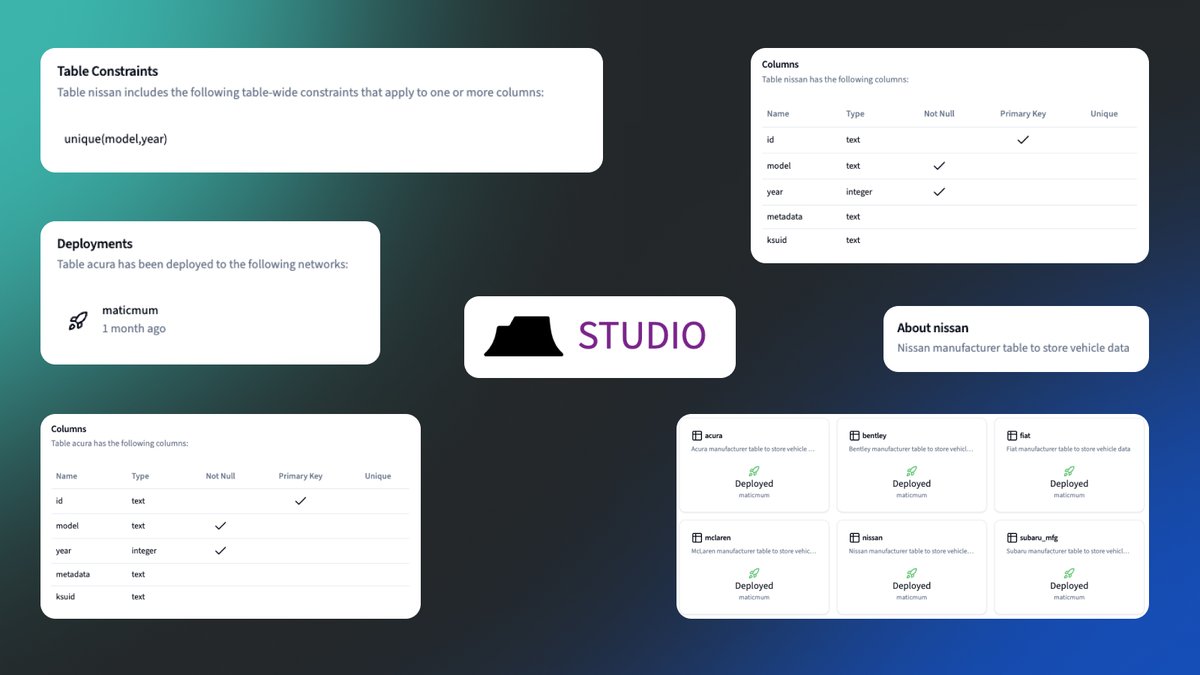This screenshot has height=675, width=1200.
Task: Click the green rocket icon in the mclaren card
Action: [x=754, y=573]
